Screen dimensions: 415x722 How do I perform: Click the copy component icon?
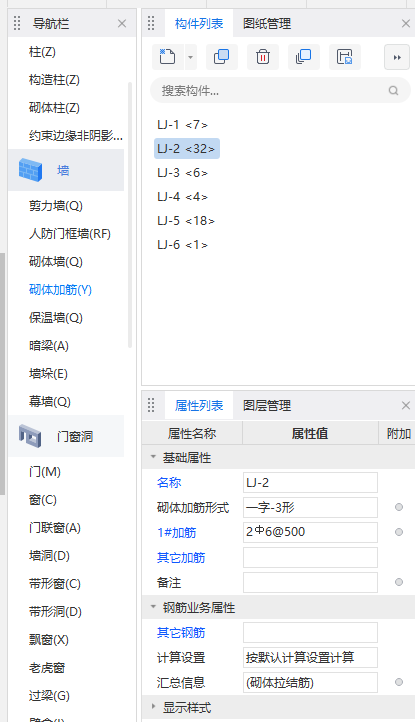click(222, 57)
